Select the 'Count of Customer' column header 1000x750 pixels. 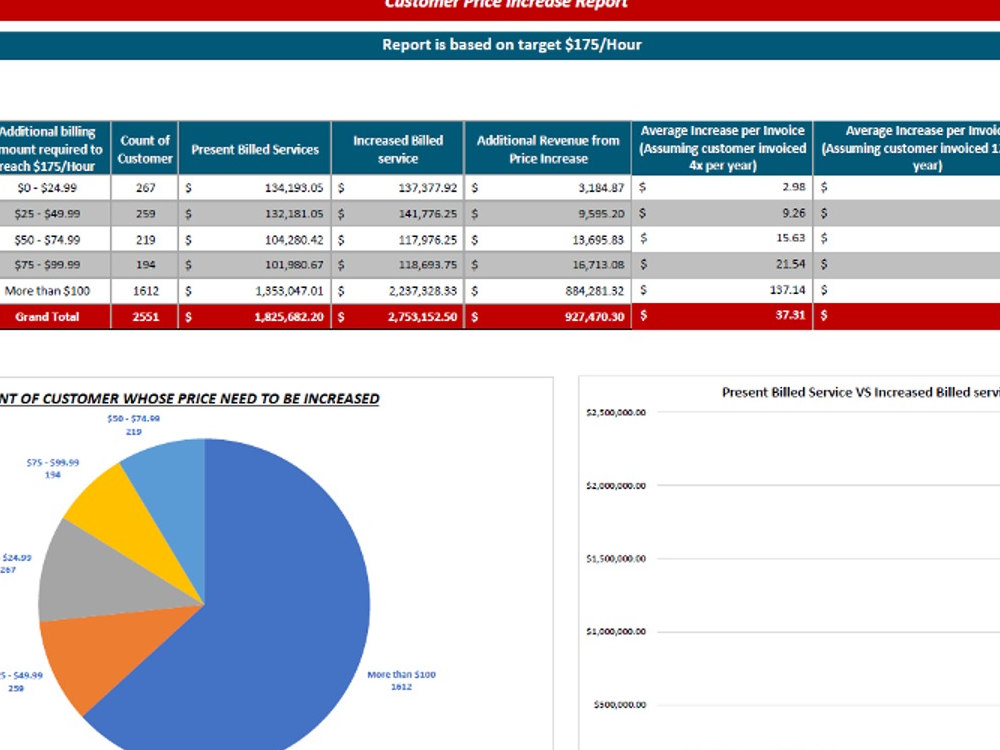tap(145, 149)
